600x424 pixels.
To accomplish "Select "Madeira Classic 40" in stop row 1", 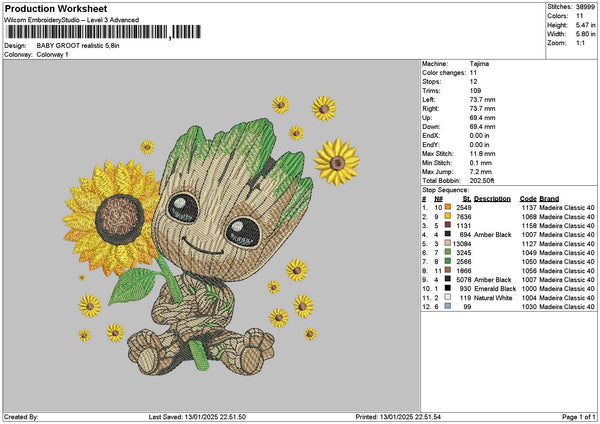I will (567, 207).
